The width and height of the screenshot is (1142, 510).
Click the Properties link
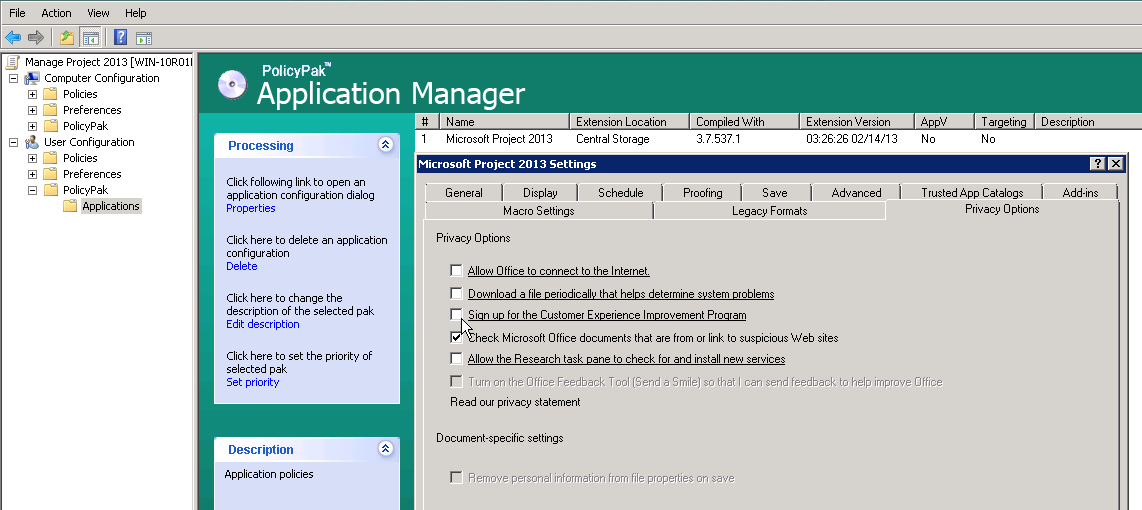[x=251, y=208]
